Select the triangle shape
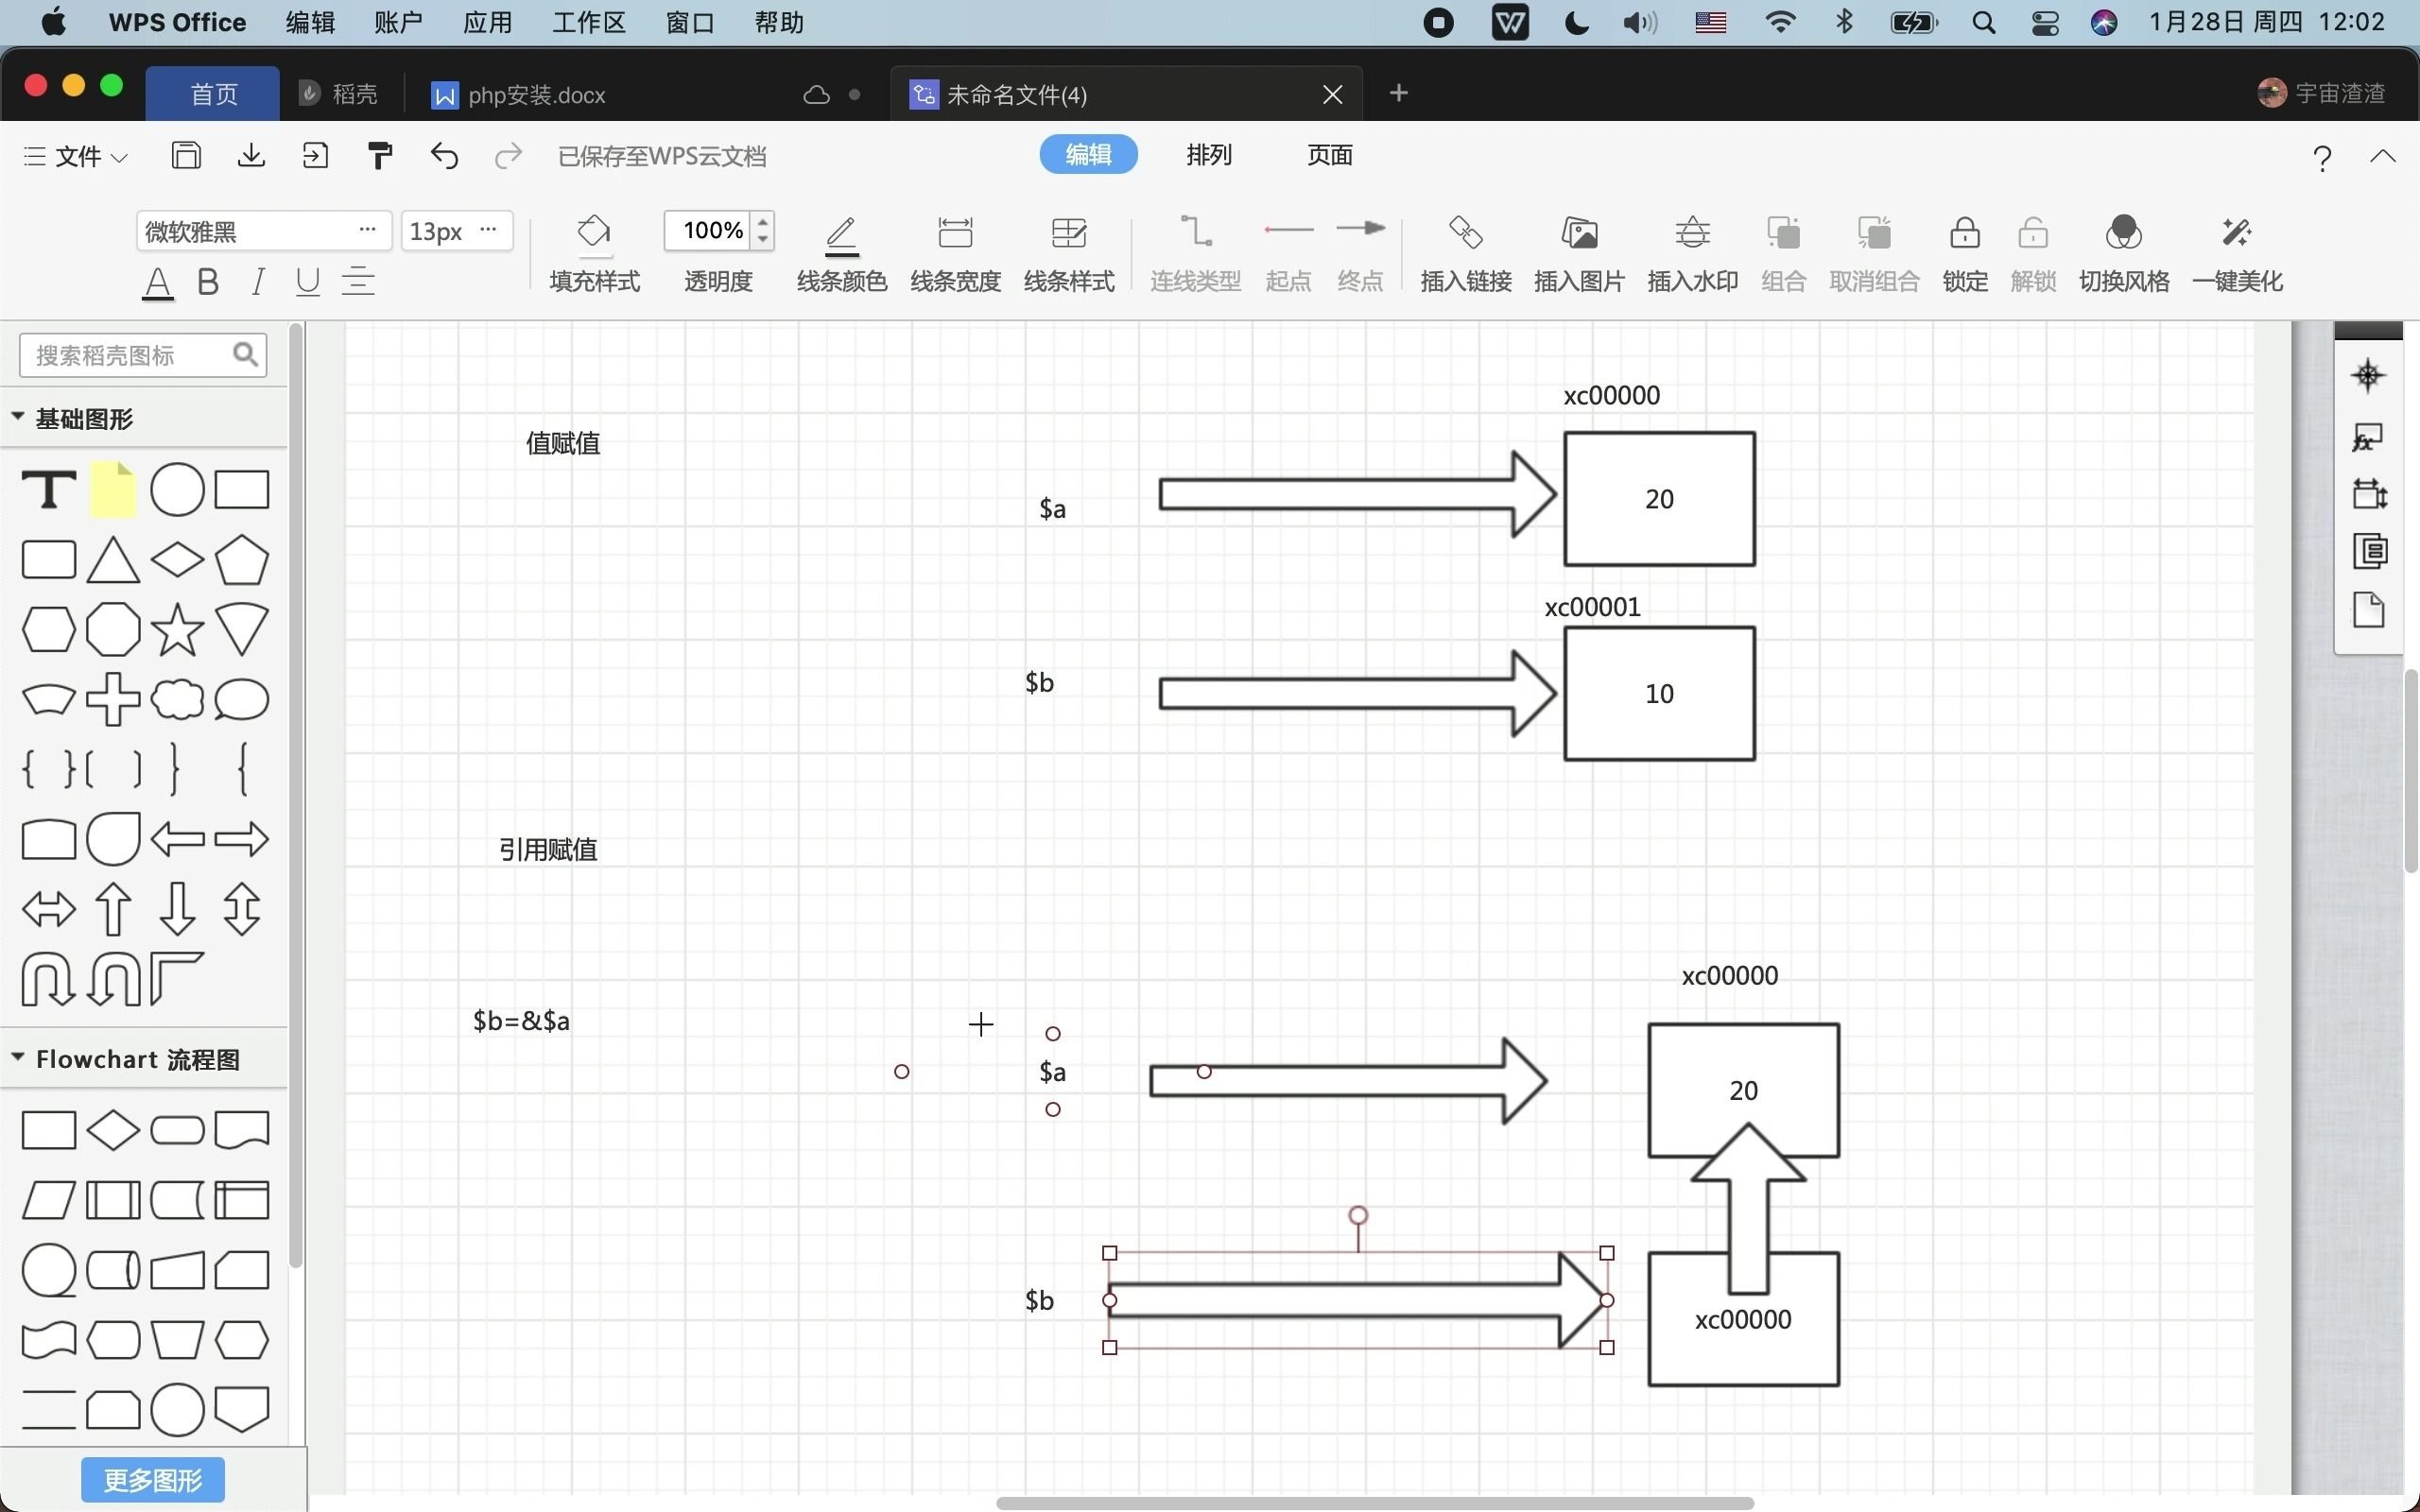 [113, 560]
